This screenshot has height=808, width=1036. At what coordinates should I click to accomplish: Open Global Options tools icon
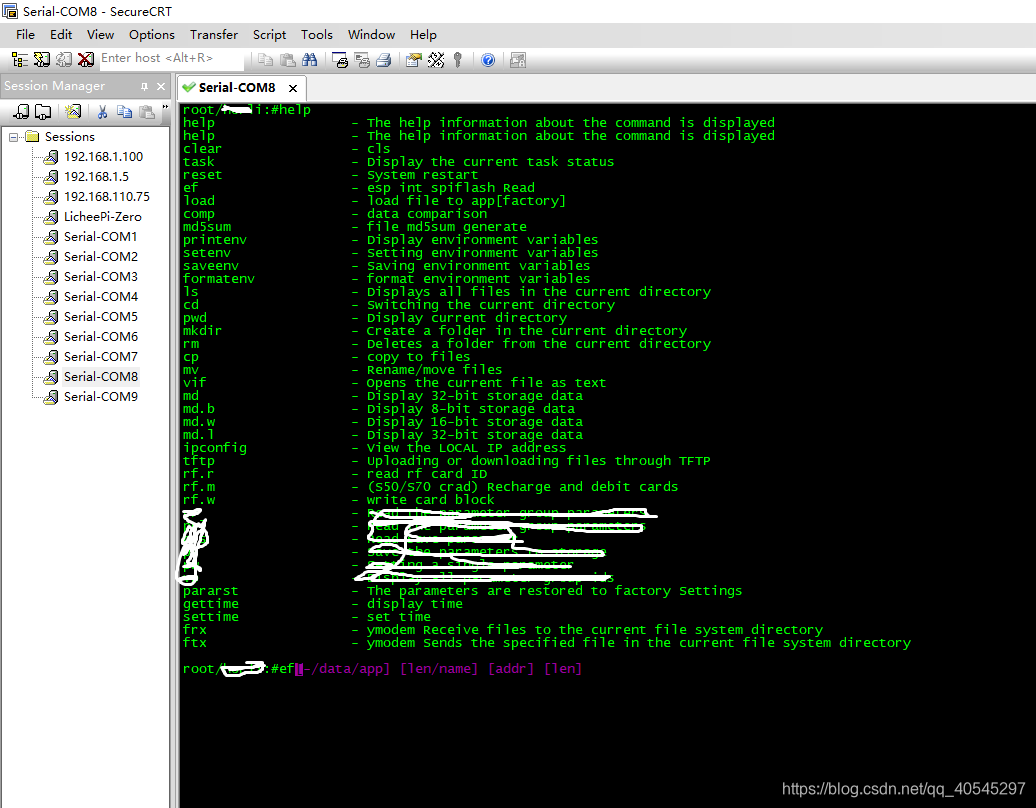436,60
